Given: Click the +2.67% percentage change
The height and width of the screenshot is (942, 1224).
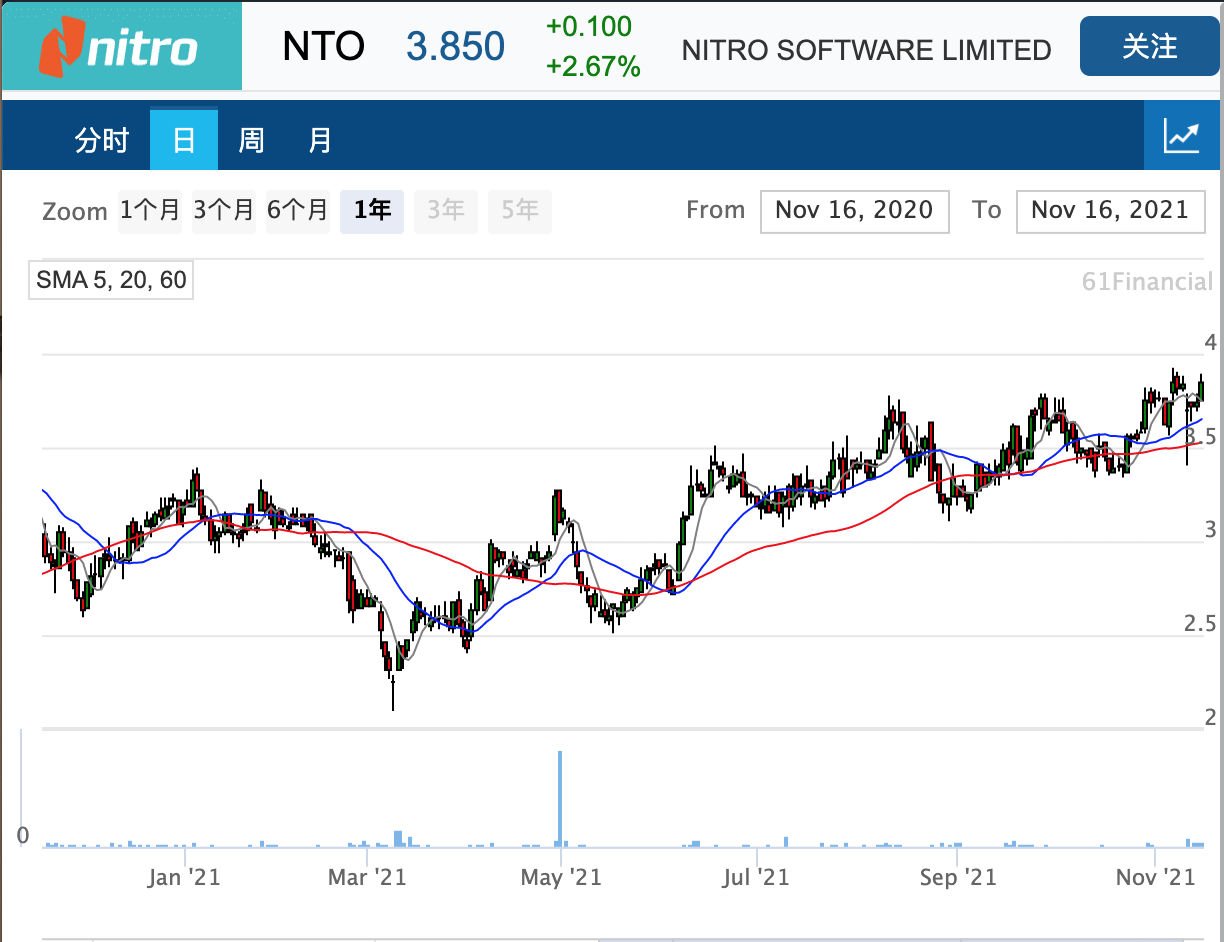Looking at the screenshot, I should pyautogui.click(x=593, y=67).
